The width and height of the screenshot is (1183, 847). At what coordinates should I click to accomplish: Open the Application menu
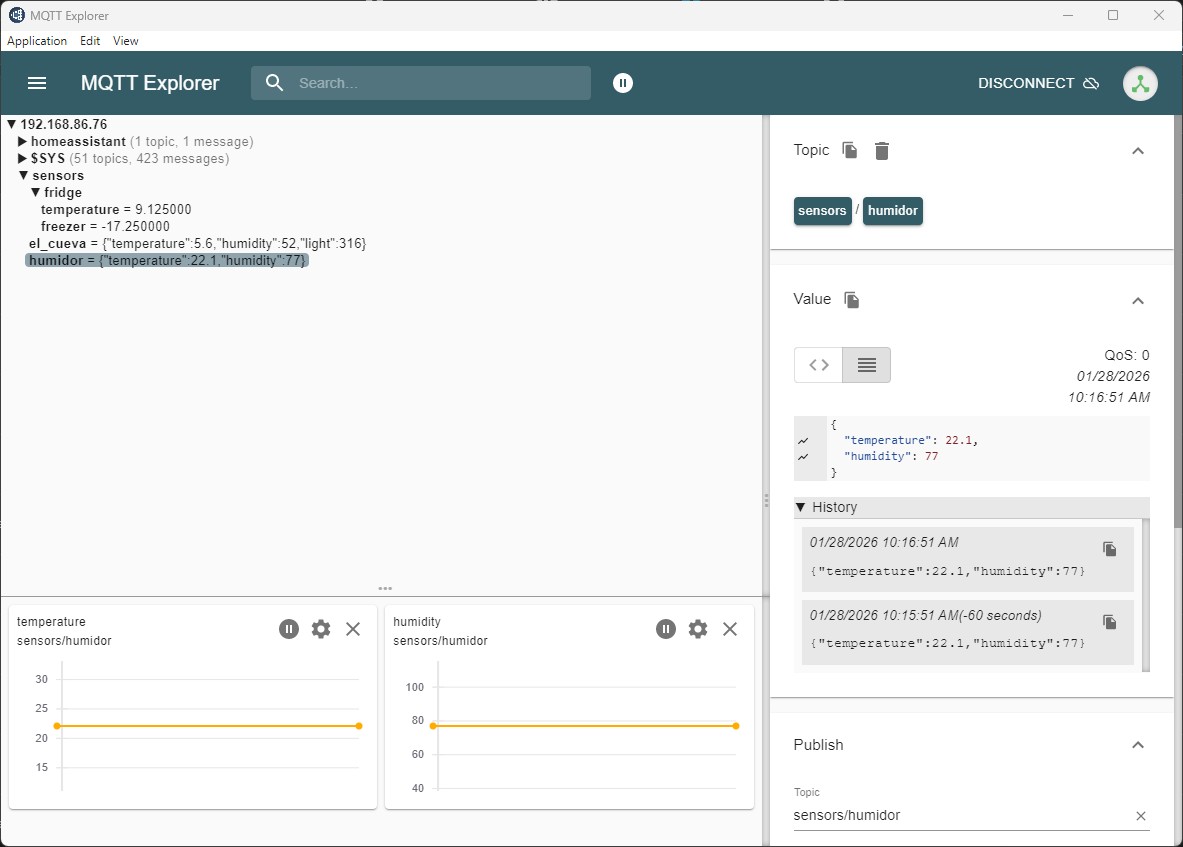pyautogui.click(x=37, y=41)
